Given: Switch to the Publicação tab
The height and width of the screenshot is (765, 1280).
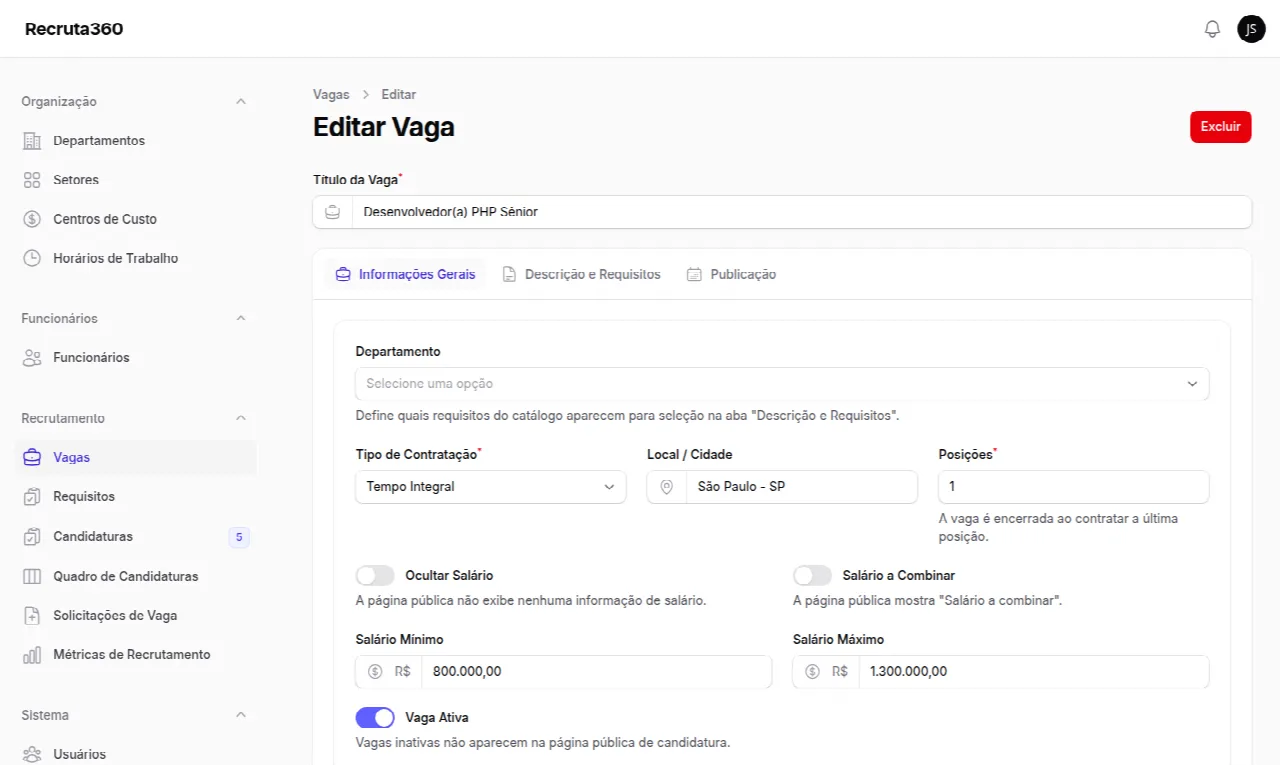Looking at the screenshot, I should click(x=731, y=274).
